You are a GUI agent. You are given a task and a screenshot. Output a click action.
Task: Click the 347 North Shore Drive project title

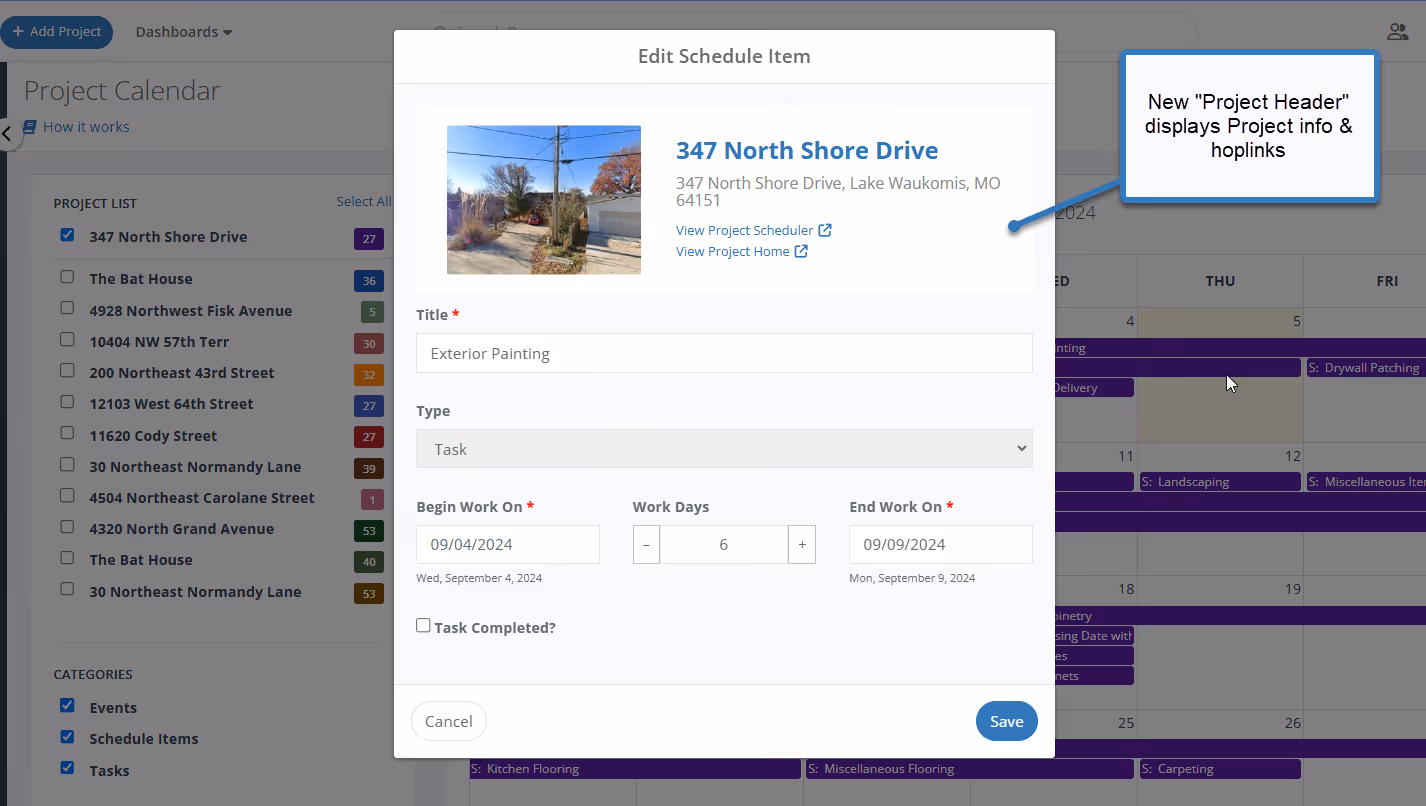click(x=807, y=151)
